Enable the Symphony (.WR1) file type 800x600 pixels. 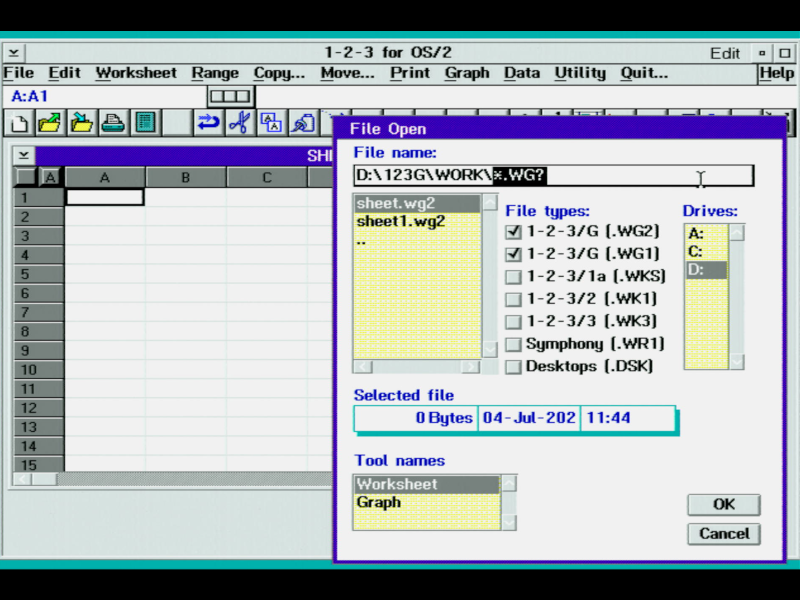pos(513,344)
